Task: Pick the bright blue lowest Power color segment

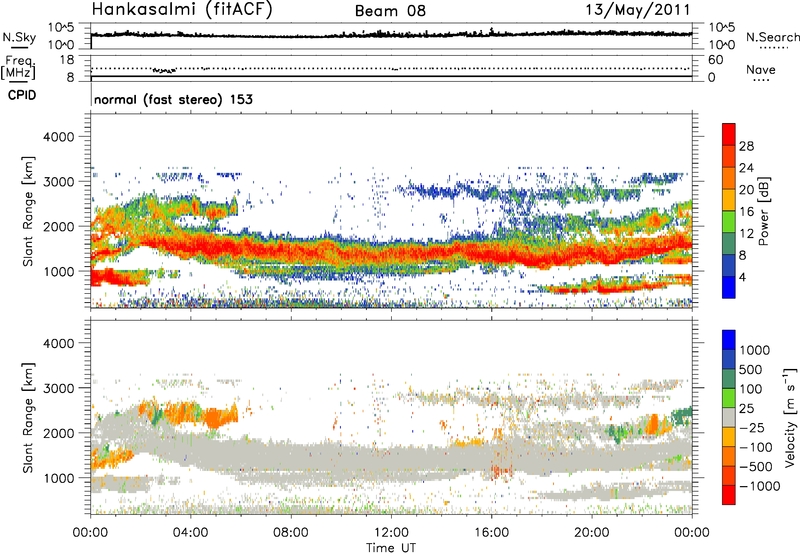Action: coord(729,287)
